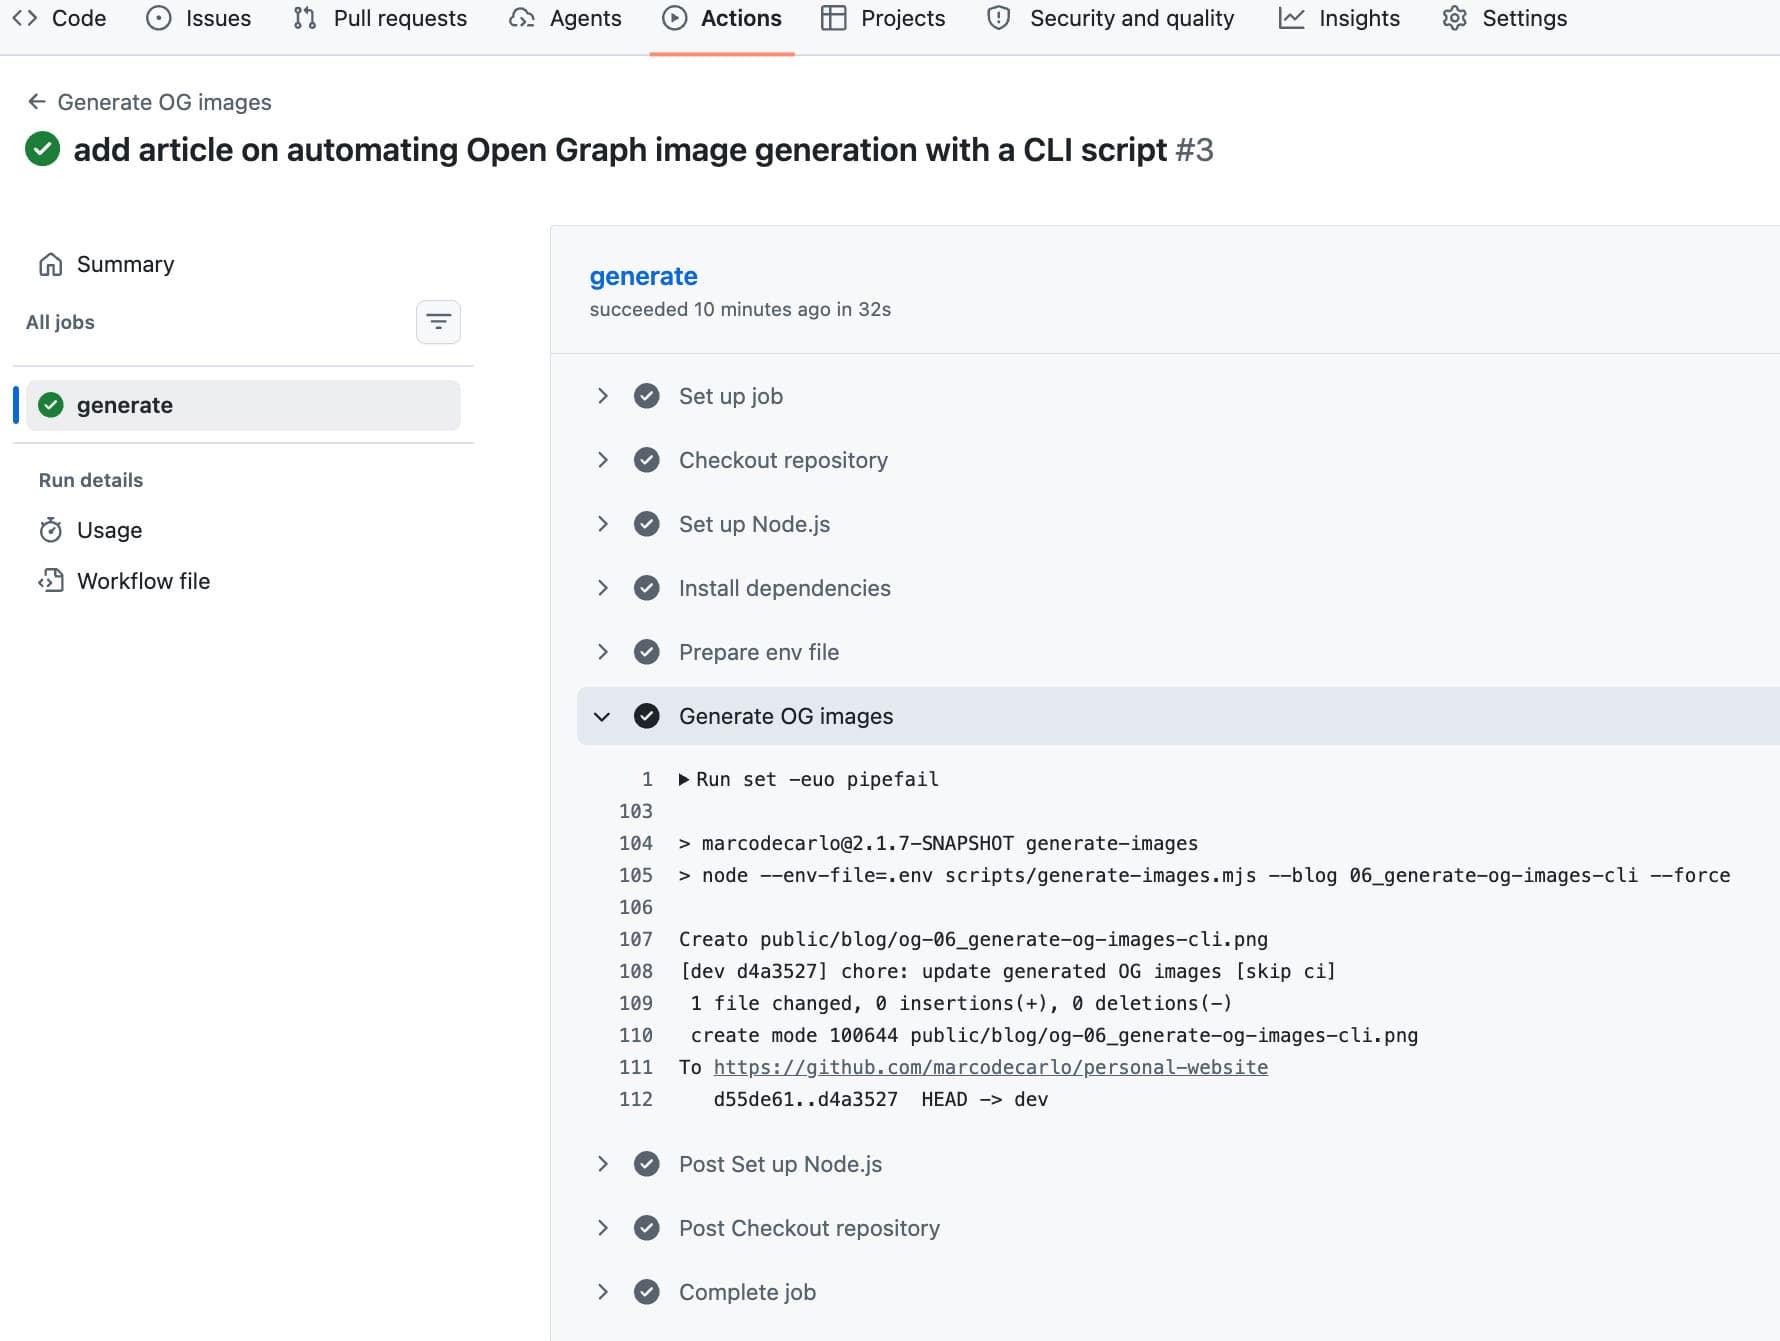Click 'succeeded 10 minutes ago in 32s' text
Image resolution: width=1780 pixels, height=1341 pixels.
tap(740, 309)
